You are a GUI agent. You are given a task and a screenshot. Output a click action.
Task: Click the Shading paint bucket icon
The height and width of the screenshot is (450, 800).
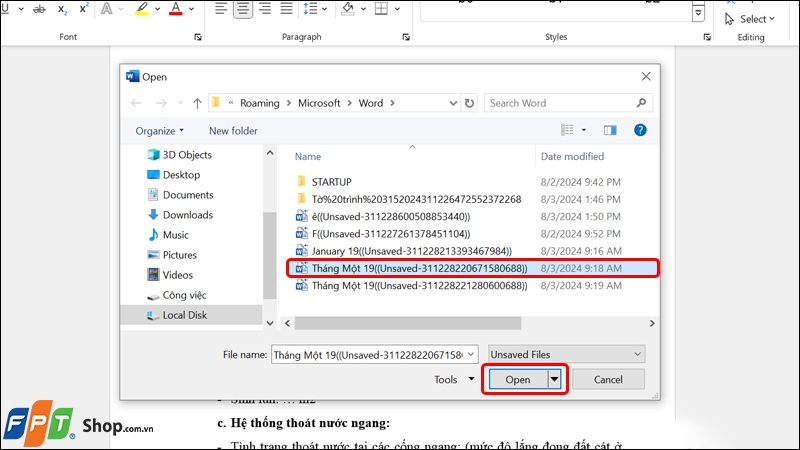[x=348, y=9]
